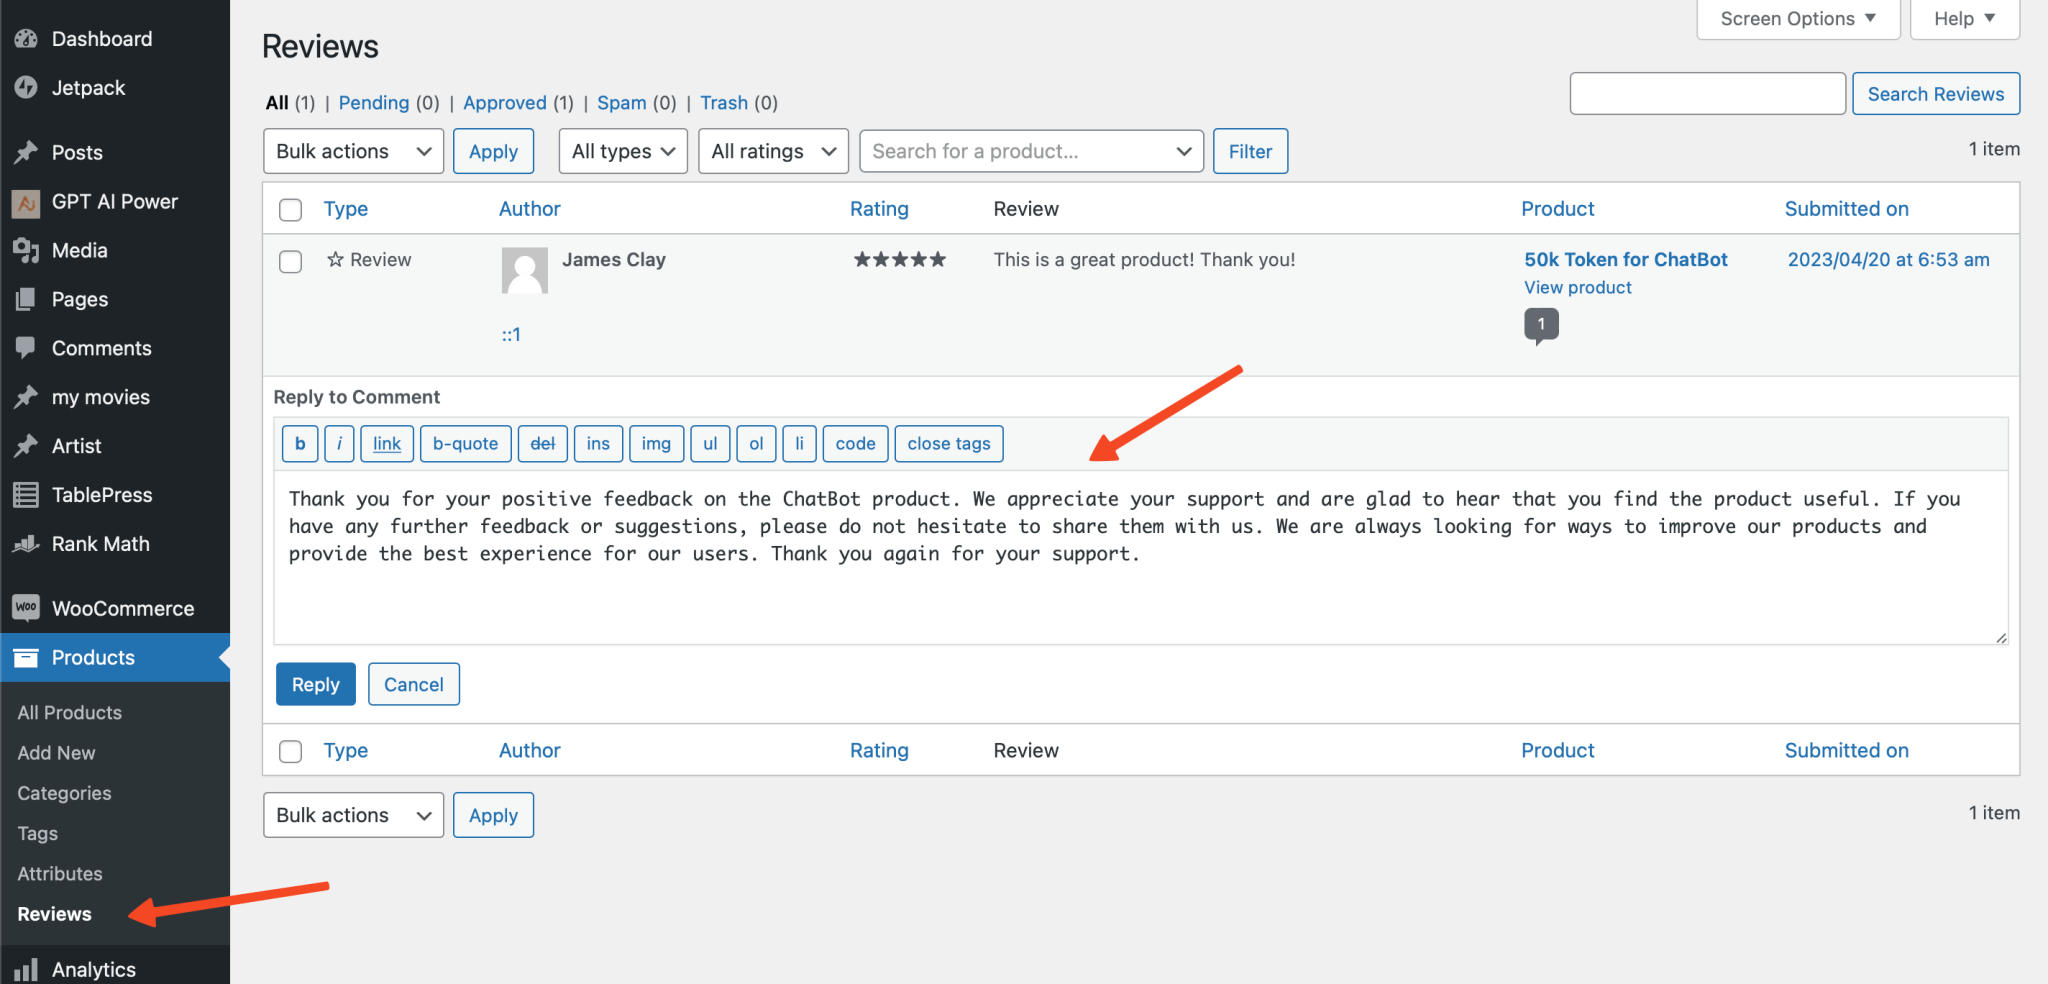Open the 50k Token for ChatBot link
This screenshot has height=984, width=2048.
tap(1626, 260)
